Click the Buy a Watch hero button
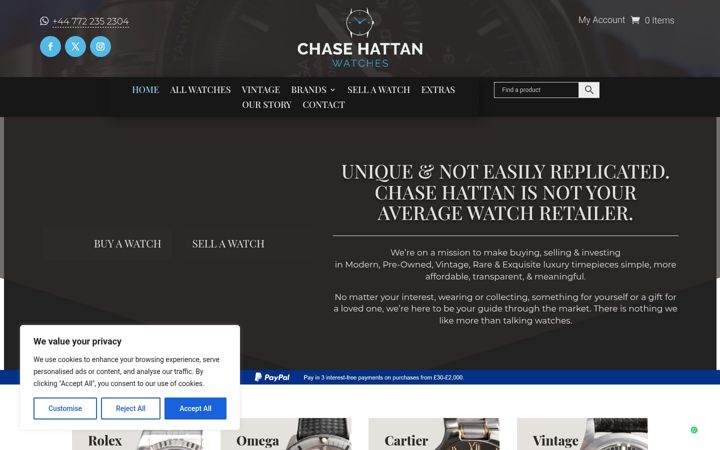This screenshot has width=720, height=450. (x=127, y=244)
